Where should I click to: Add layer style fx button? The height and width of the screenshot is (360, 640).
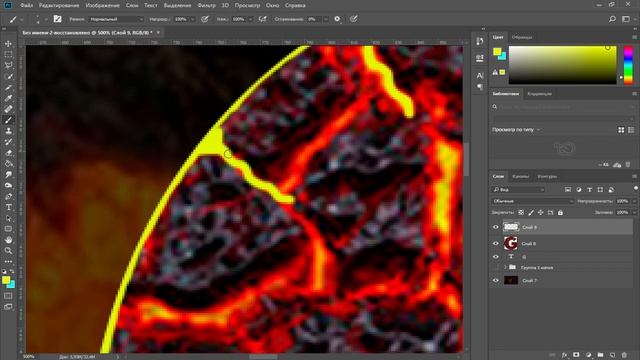tap(564, 355)
